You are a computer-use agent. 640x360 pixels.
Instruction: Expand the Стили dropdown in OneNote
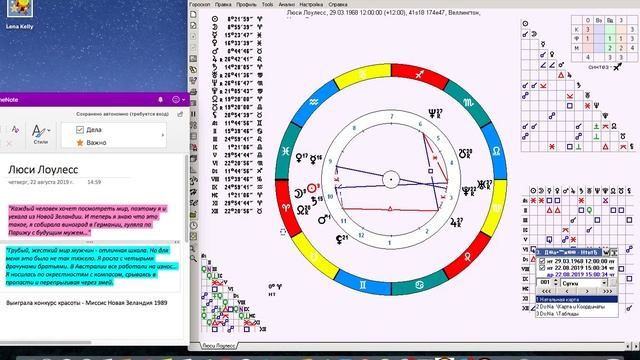(x=49, y=131)
